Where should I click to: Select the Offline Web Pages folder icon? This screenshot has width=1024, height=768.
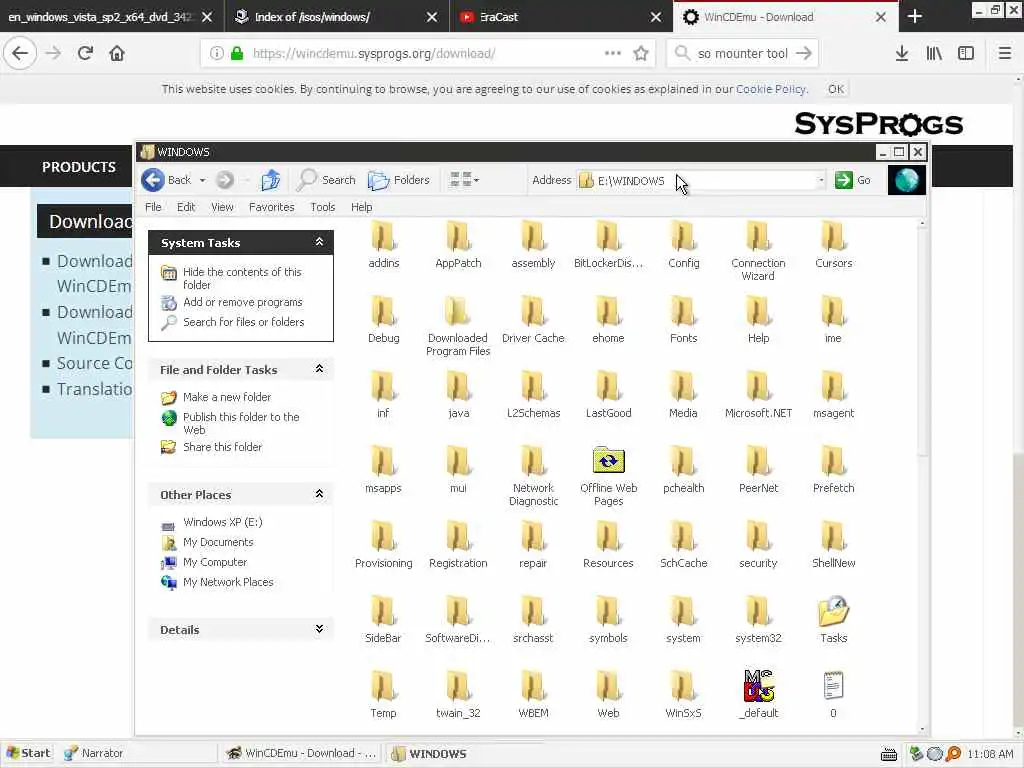pyautogui.click(x=609, y=461)
